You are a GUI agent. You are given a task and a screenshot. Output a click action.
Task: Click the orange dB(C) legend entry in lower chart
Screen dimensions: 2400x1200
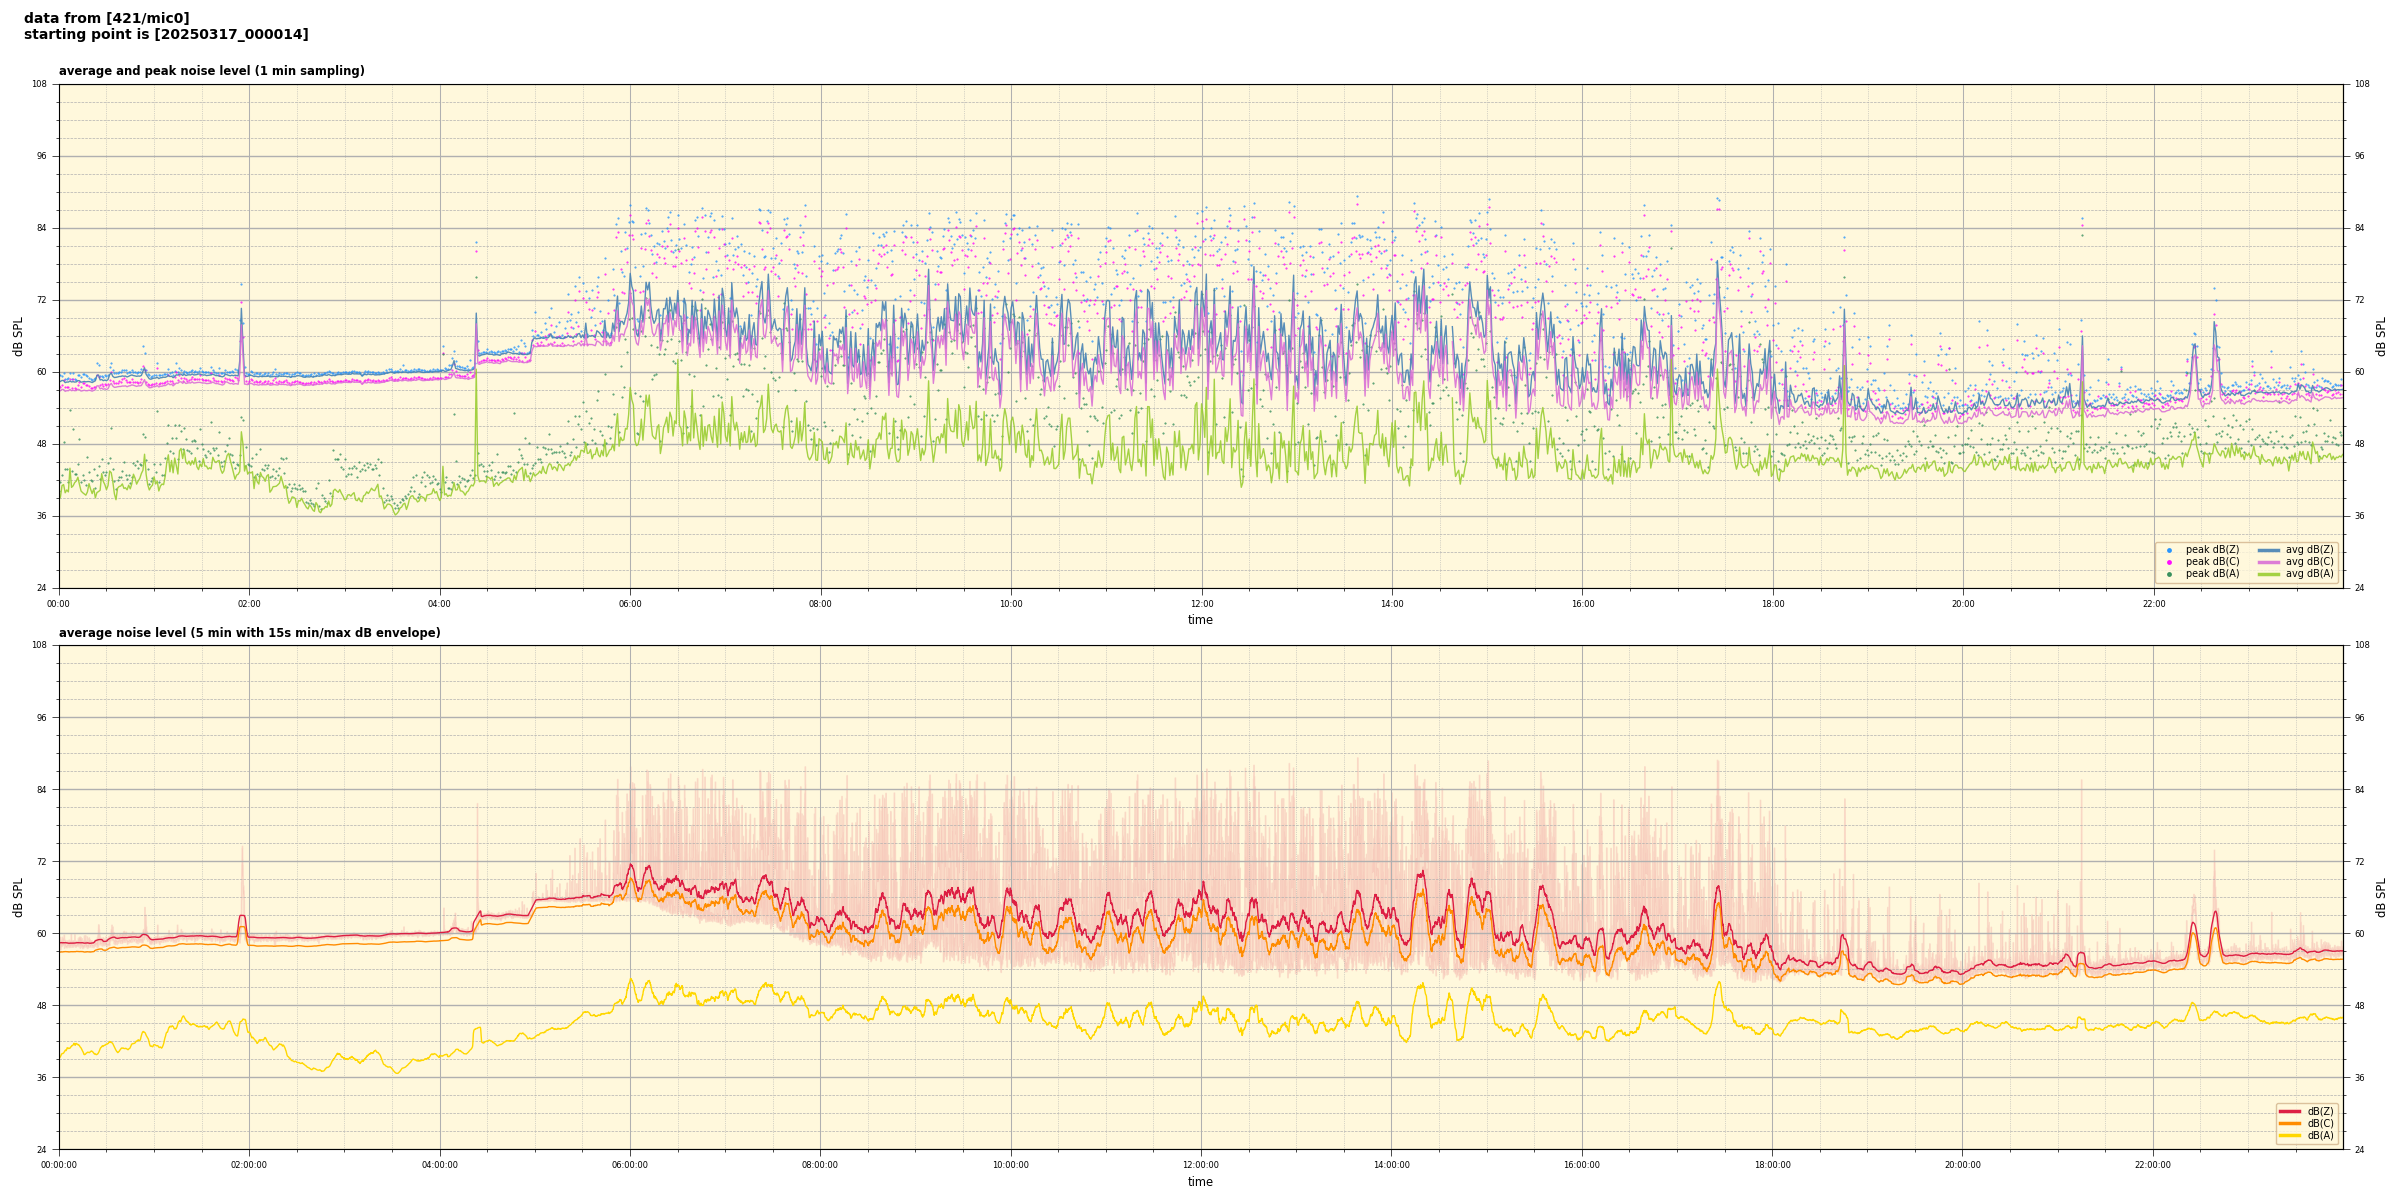tap(2290, 1123)
